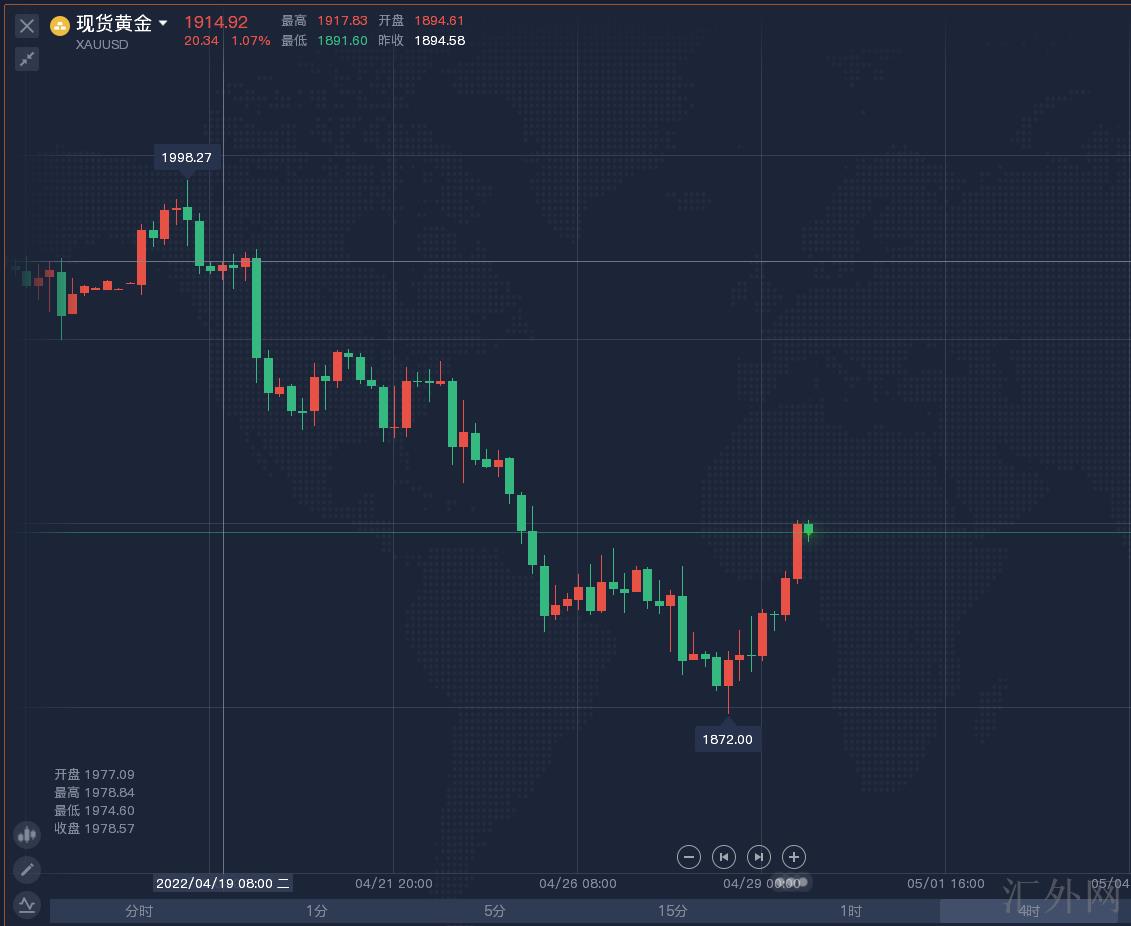Click the collapse/exit fullscreen arrows icon
Screen dimensions: 1131x926
point(27,59)
